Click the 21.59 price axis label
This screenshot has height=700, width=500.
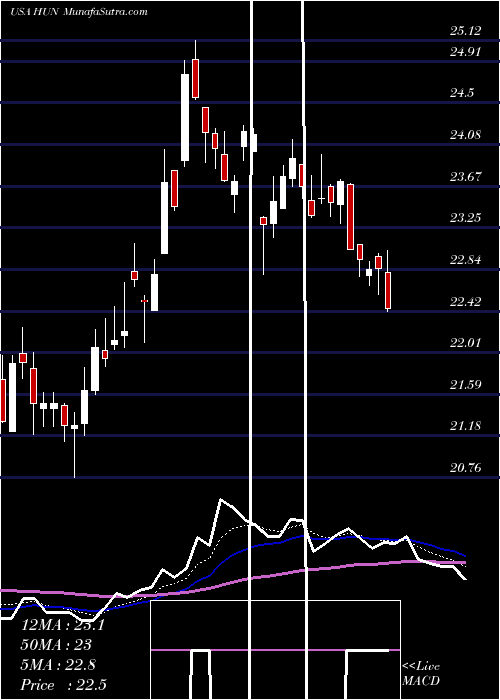pos(465,384)
